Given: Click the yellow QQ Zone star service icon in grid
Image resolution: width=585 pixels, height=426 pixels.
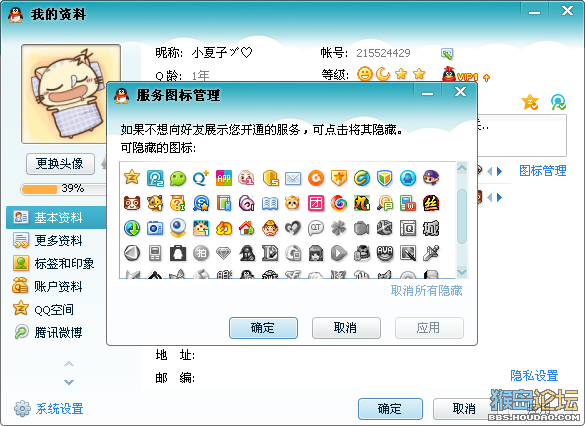Looking at the screenshot, I should (x=132, y=178).
